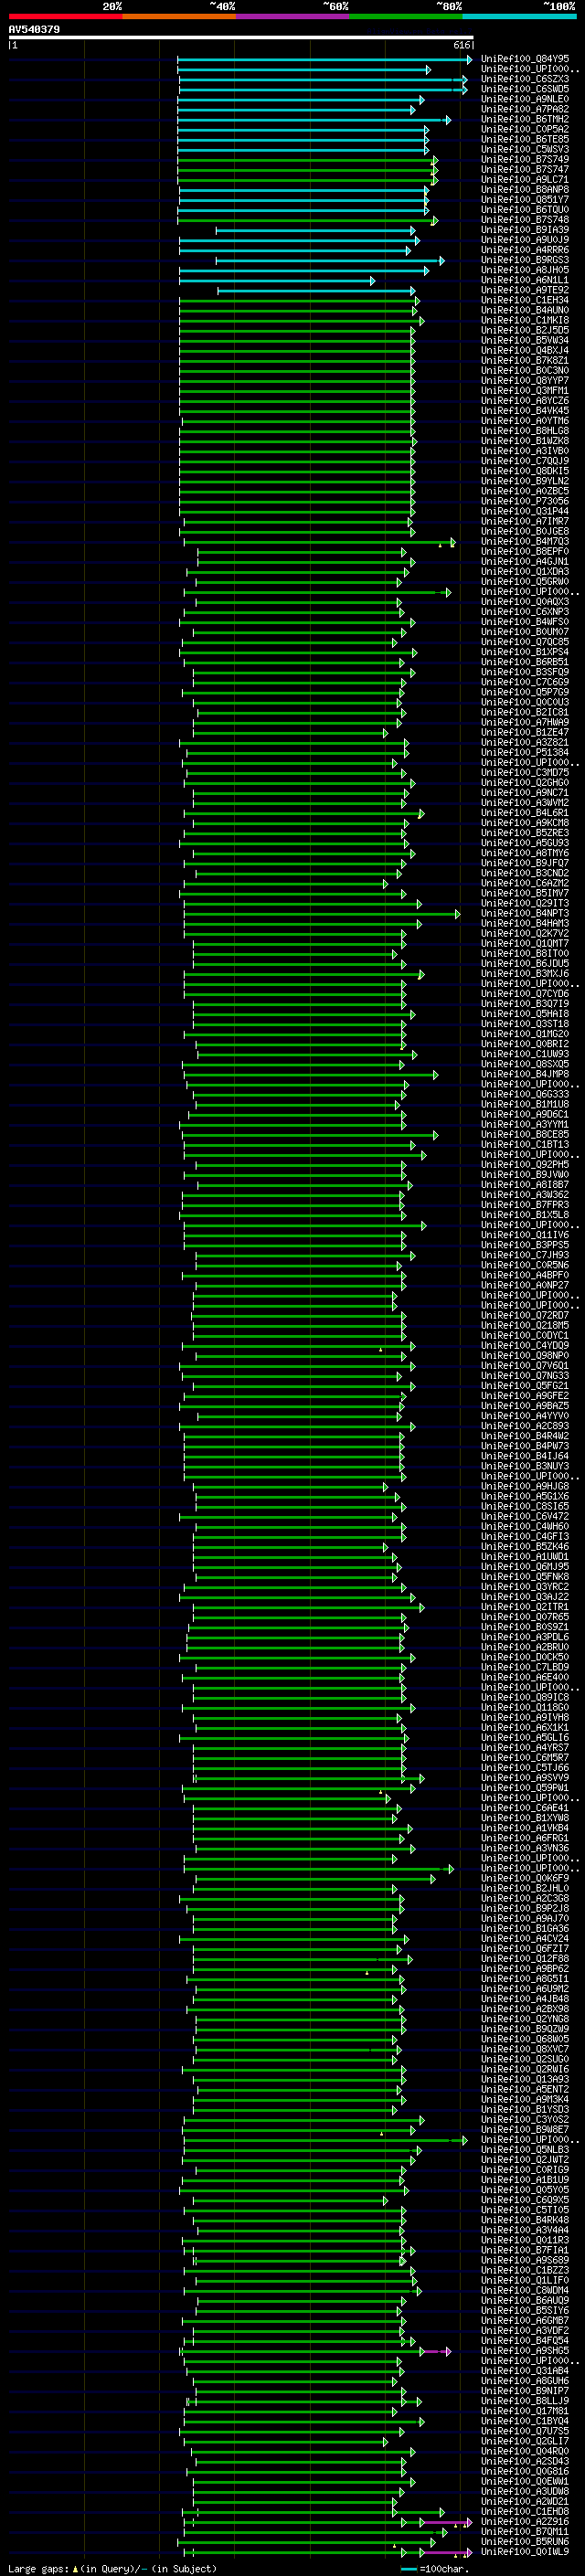This screenshot has height=2576, width=585.
Task: Click the Large gaps legend text
Action: coord(39,2568)
